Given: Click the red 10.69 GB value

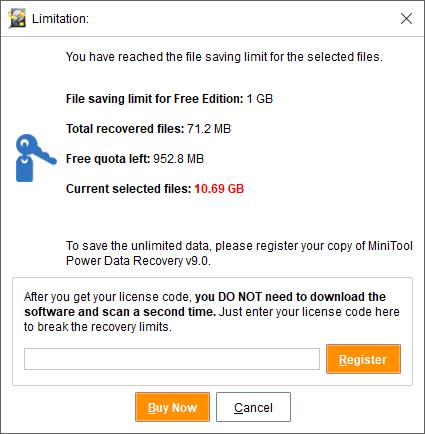Looking at the screenshot, I should pyautogui.click(x=219, y=189).
